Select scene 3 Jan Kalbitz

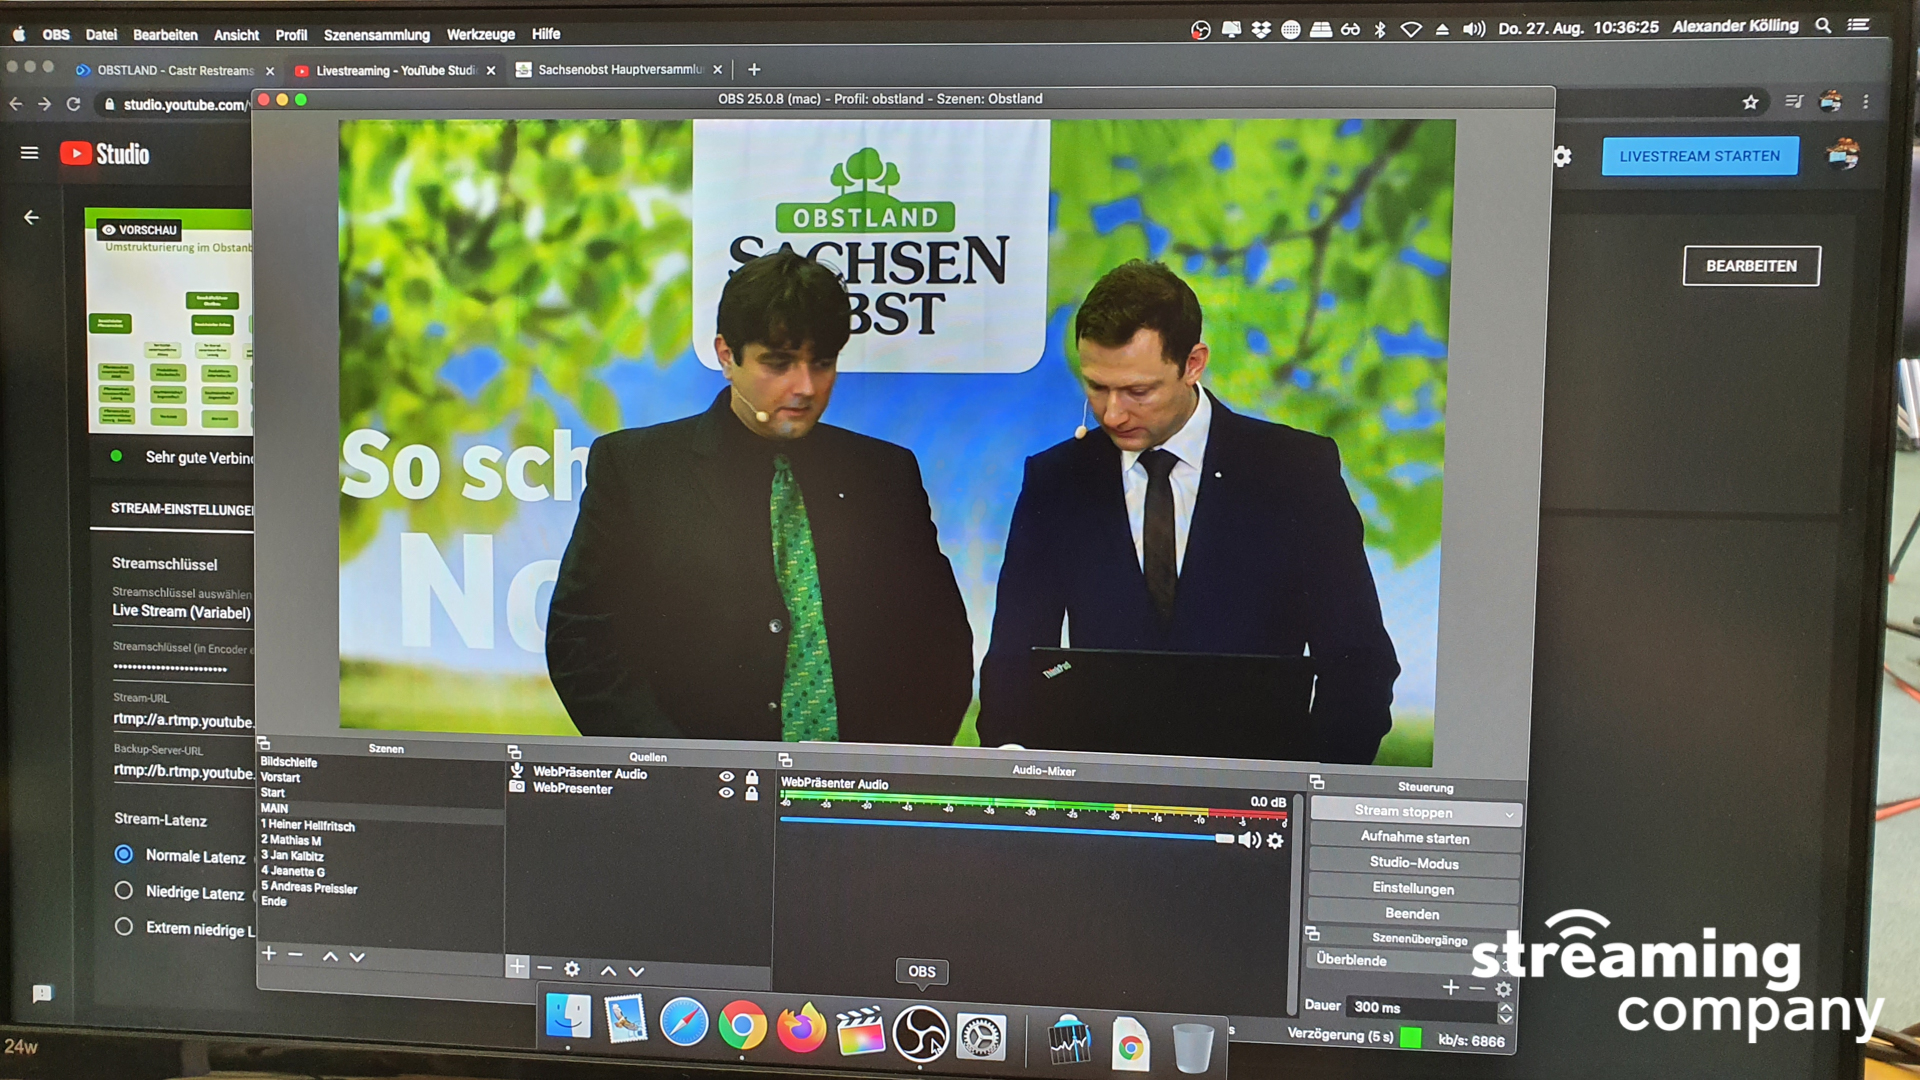pyautogui.click(x=292, y=855)
